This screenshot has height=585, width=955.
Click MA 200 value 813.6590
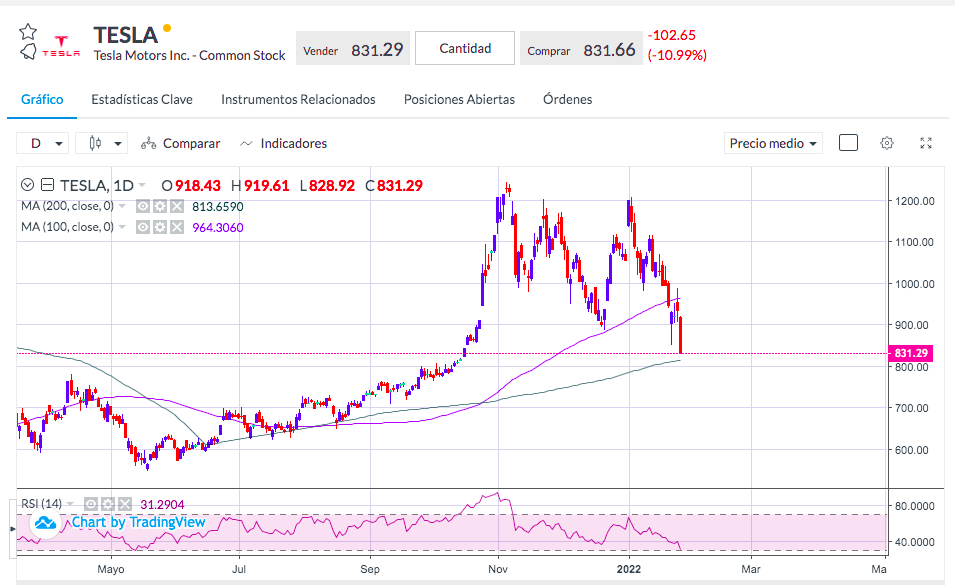[217, 207]
